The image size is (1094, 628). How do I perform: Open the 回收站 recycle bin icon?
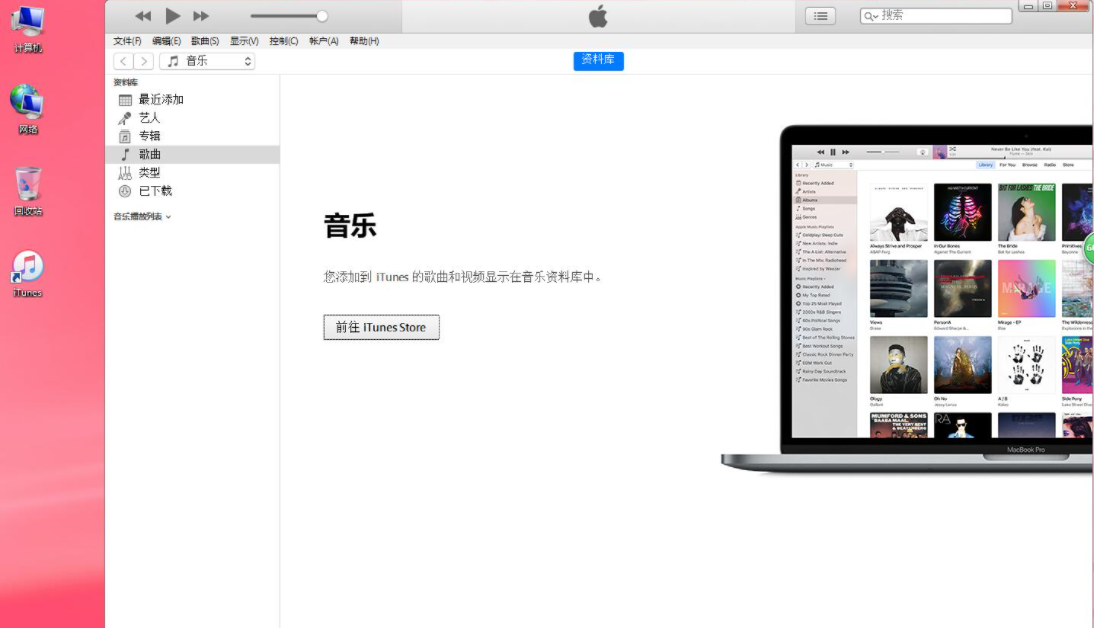28,192
